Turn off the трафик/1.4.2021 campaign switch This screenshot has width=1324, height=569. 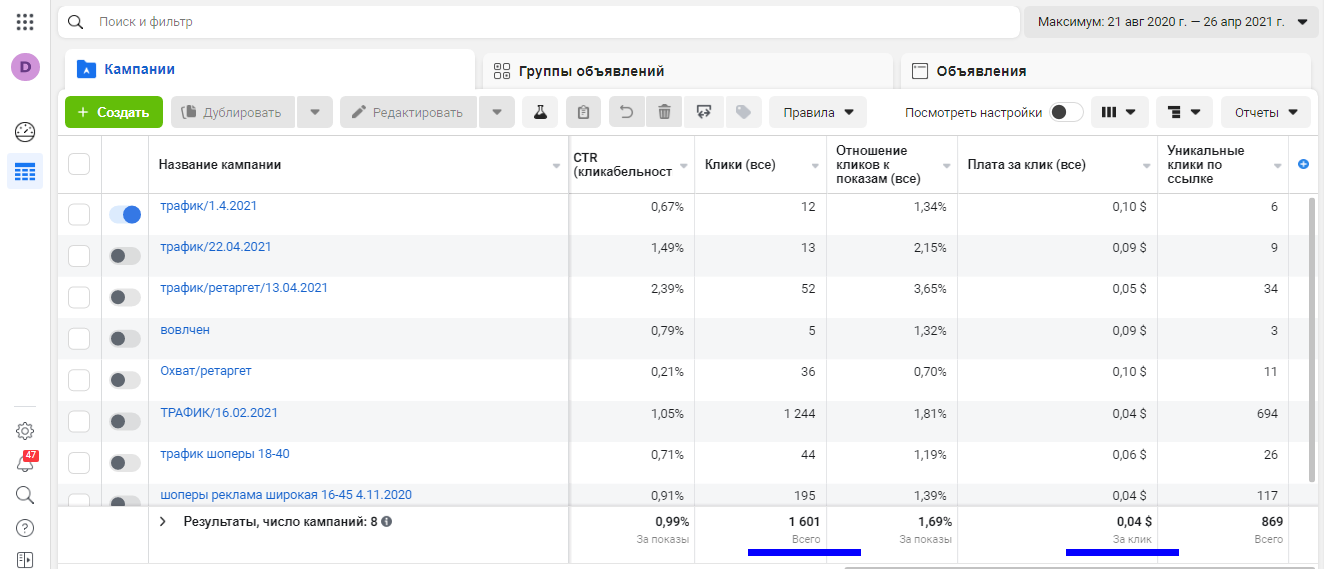tap(125, 214)
